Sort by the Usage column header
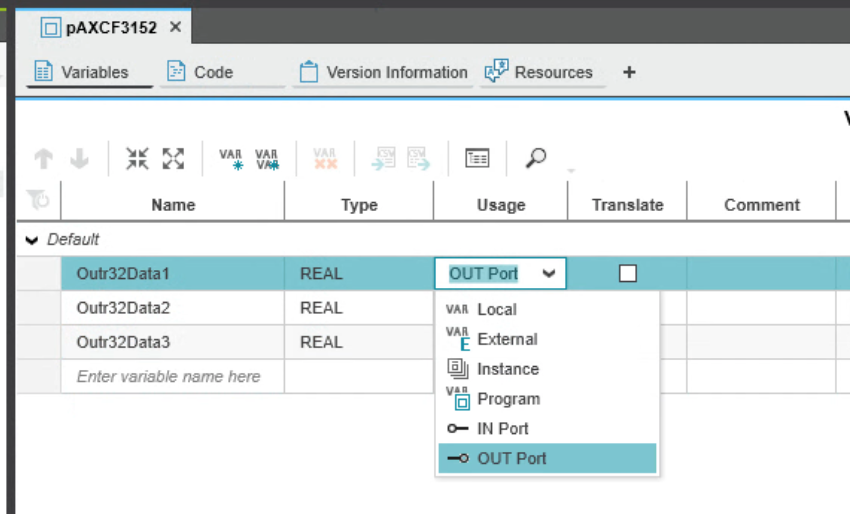Screen dimensions: 850x514 click(501, 204)
